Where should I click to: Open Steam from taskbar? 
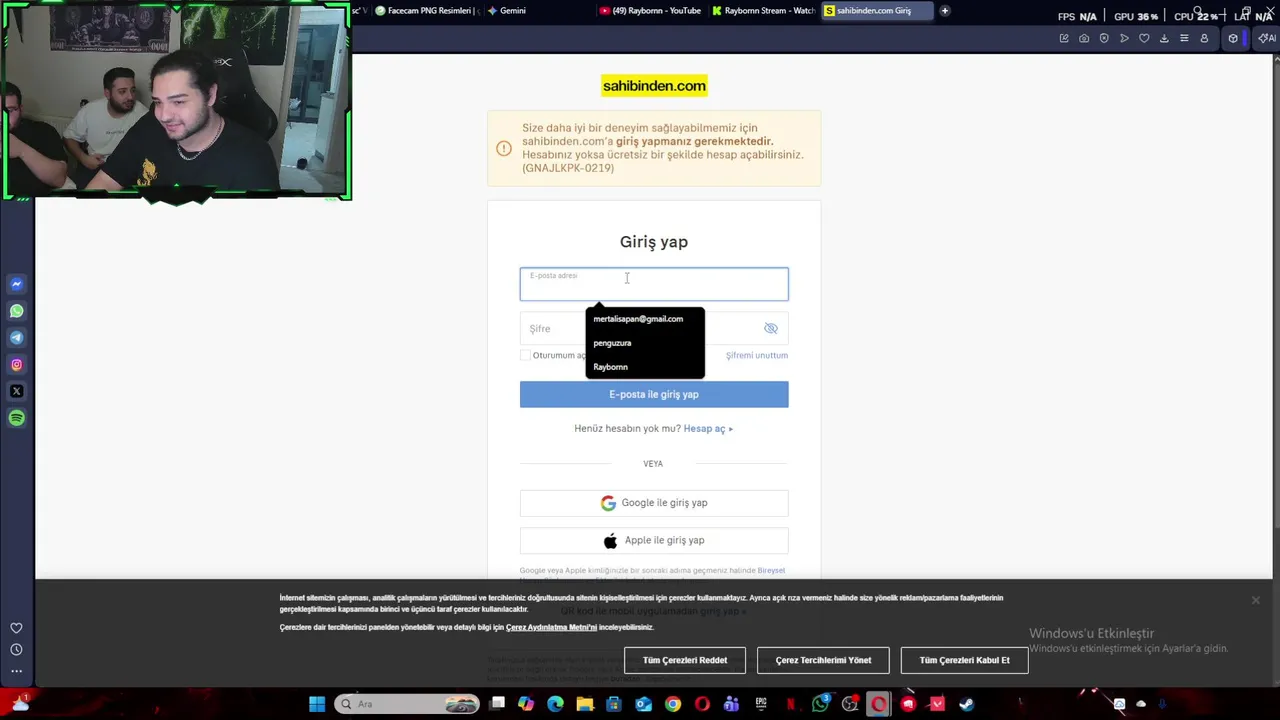click(x=966, y=704)
